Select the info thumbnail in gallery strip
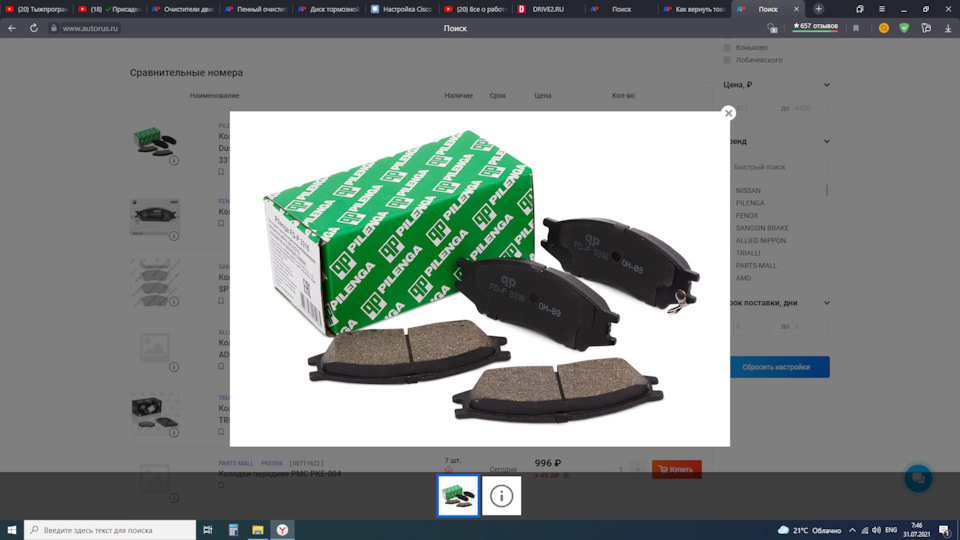 coord(501,495)
